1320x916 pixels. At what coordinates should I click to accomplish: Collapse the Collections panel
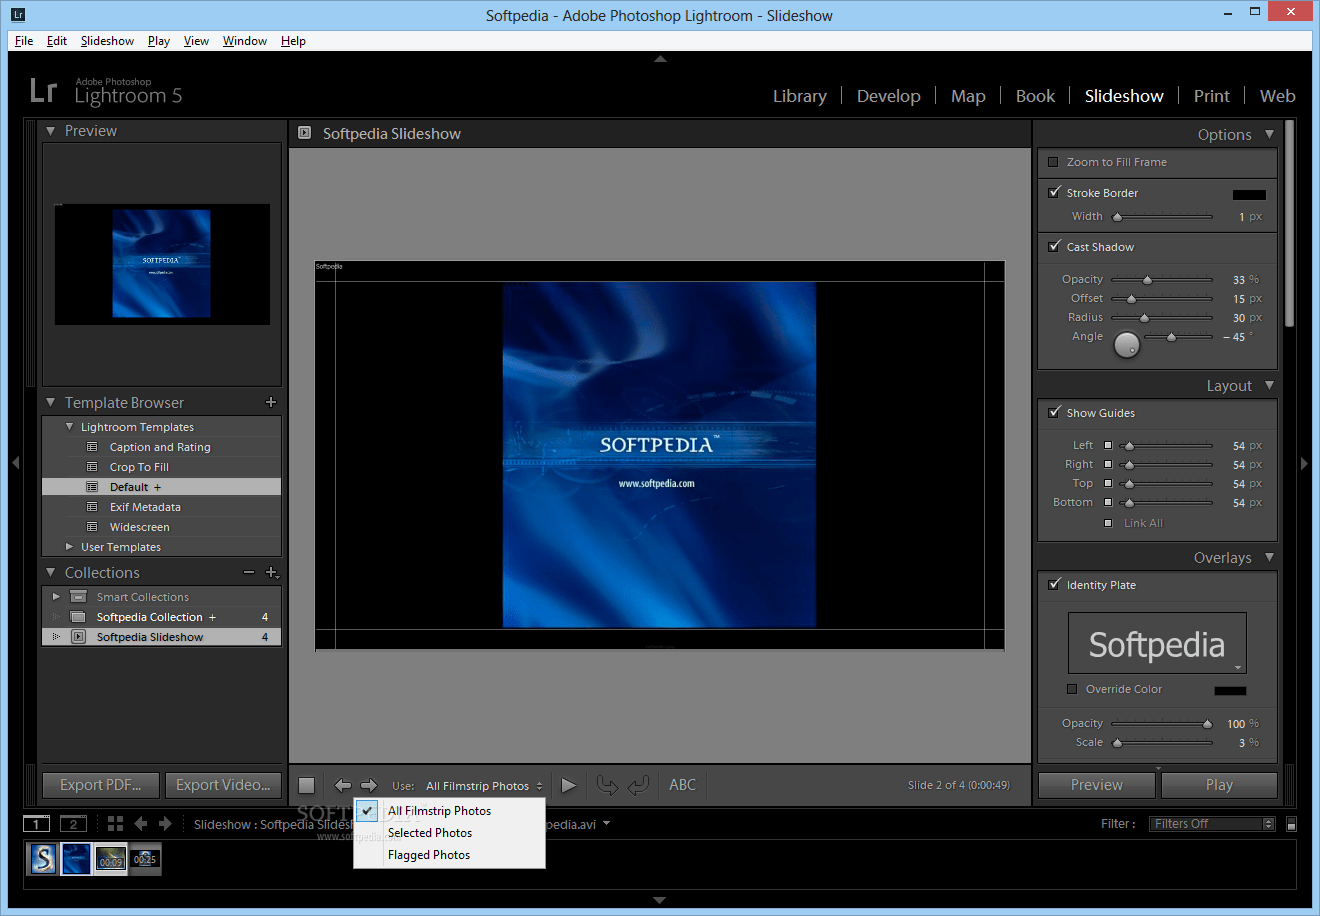click(50, 572)
